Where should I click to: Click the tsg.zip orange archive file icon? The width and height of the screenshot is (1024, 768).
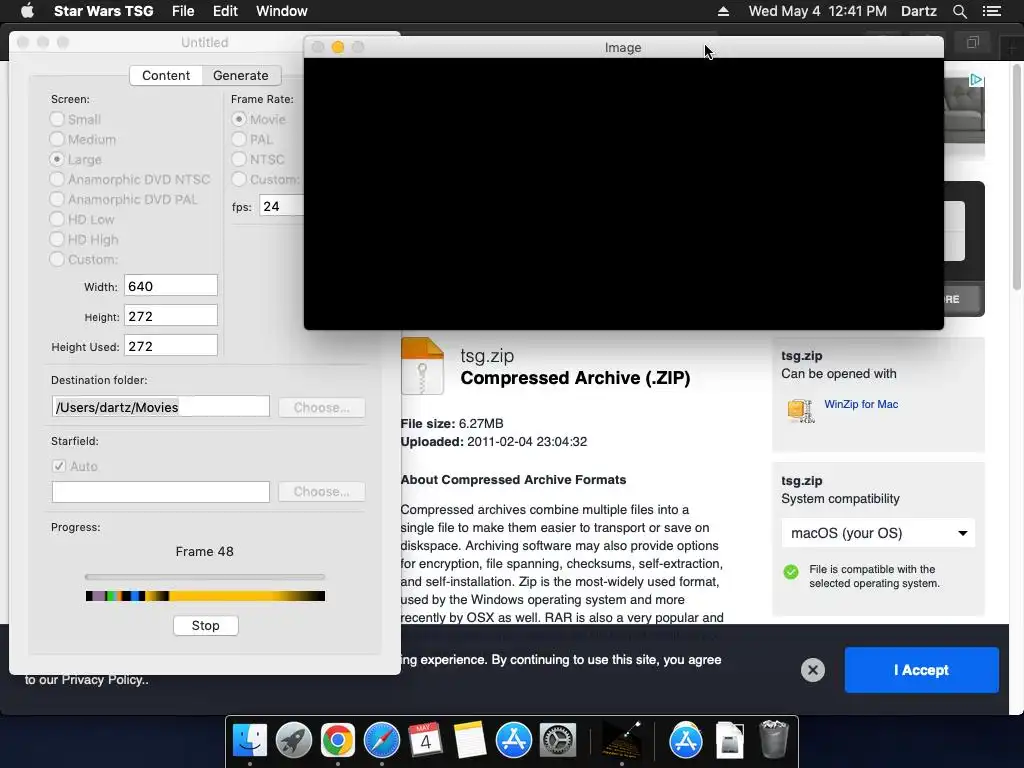point(422,366)
